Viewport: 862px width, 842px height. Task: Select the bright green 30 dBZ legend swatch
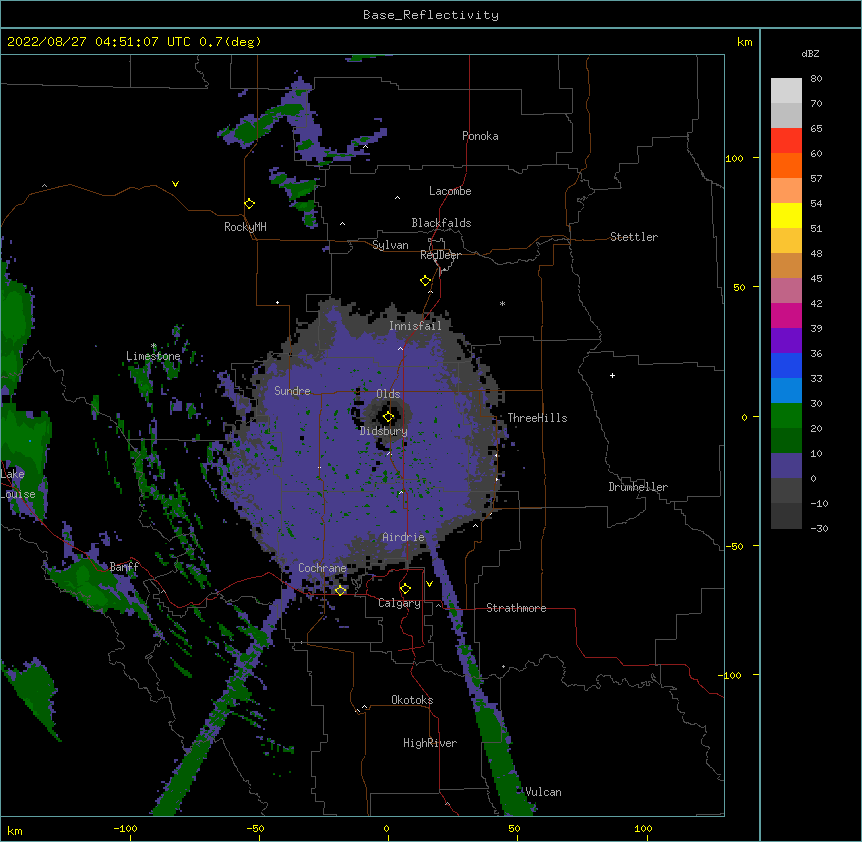tap(786, 416)
